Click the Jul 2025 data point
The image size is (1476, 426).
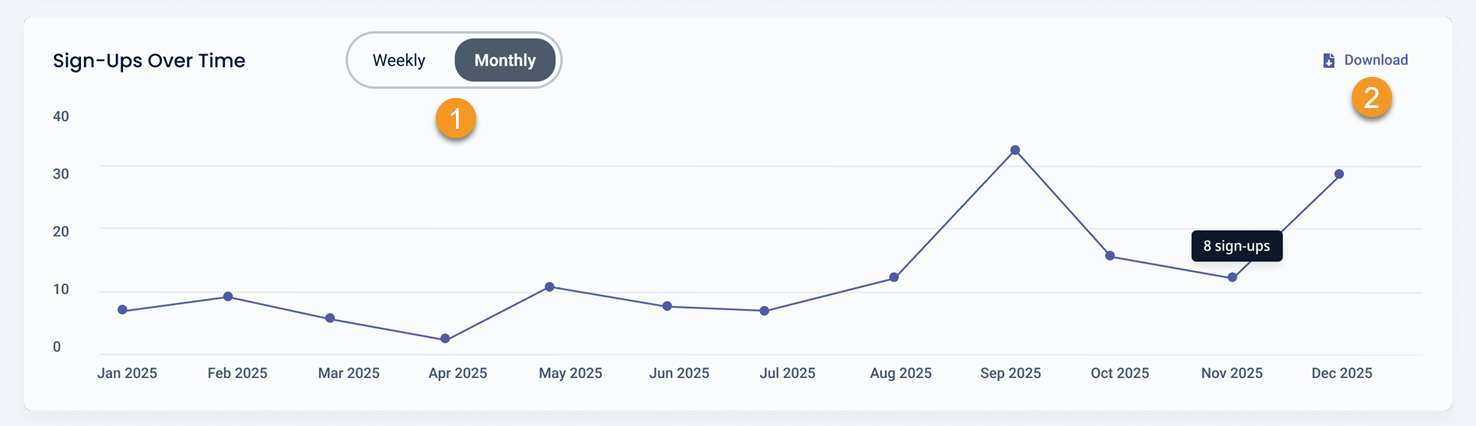tap(764, 311)
